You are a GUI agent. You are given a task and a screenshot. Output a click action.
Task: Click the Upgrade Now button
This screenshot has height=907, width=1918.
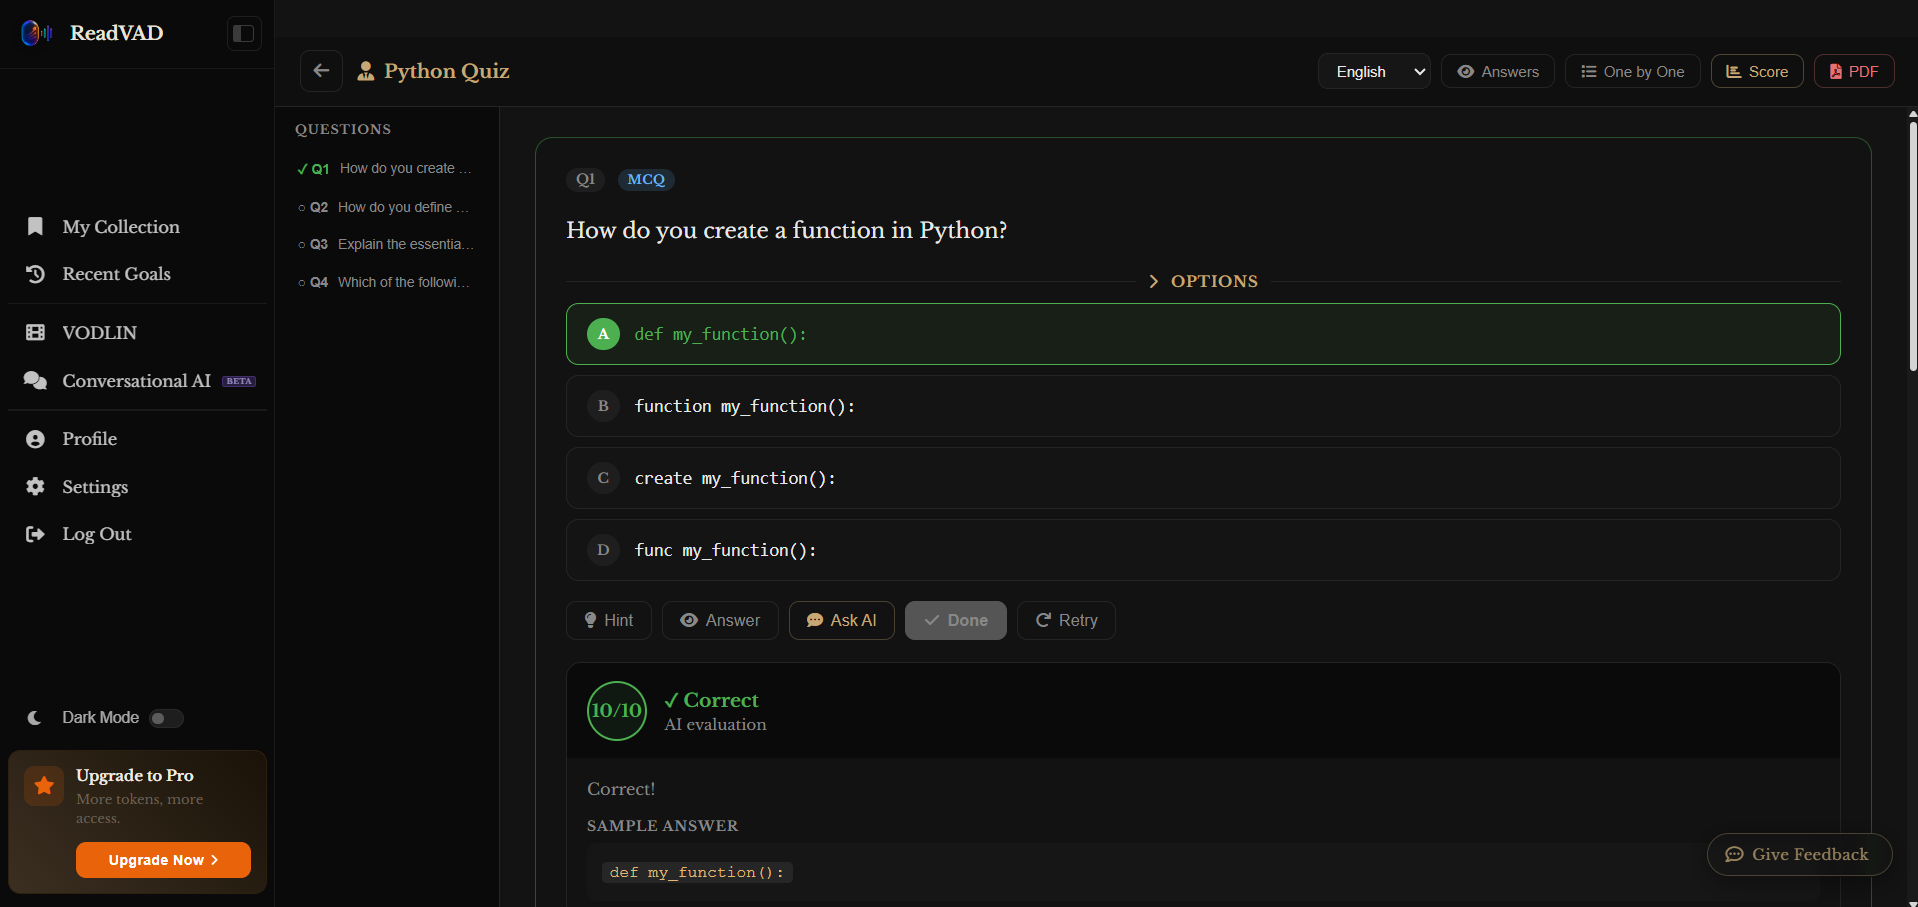pos(163,860)
